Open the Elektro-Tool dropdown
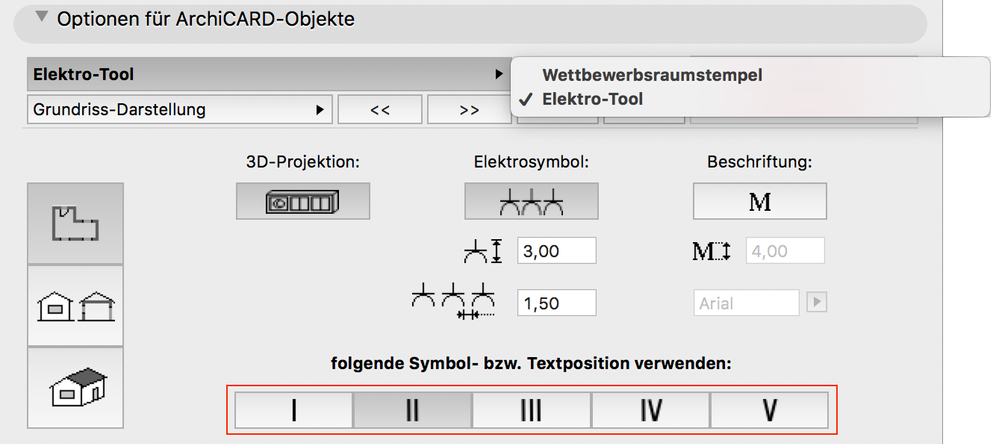This screenshot has width=999, height=444. pos(268,75)
